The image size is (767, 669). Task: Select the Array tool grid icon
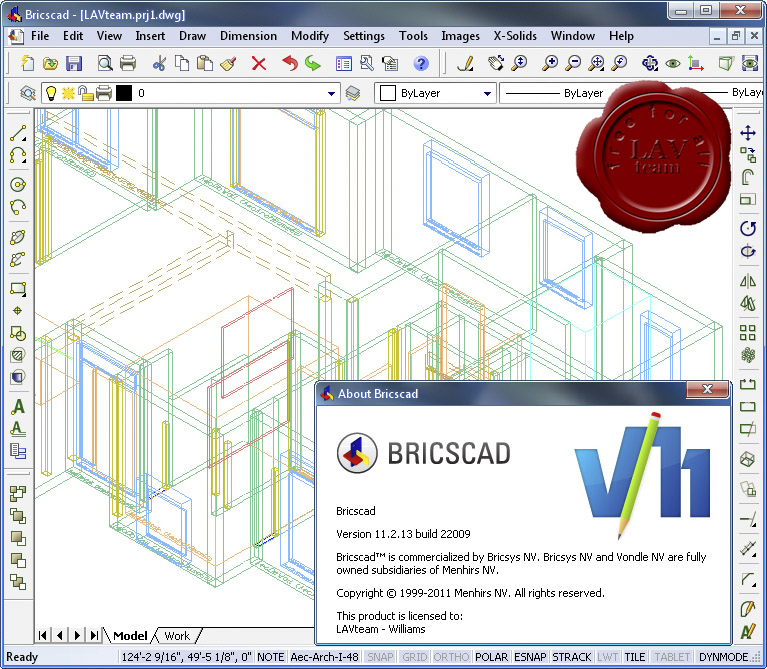(748, 333)
